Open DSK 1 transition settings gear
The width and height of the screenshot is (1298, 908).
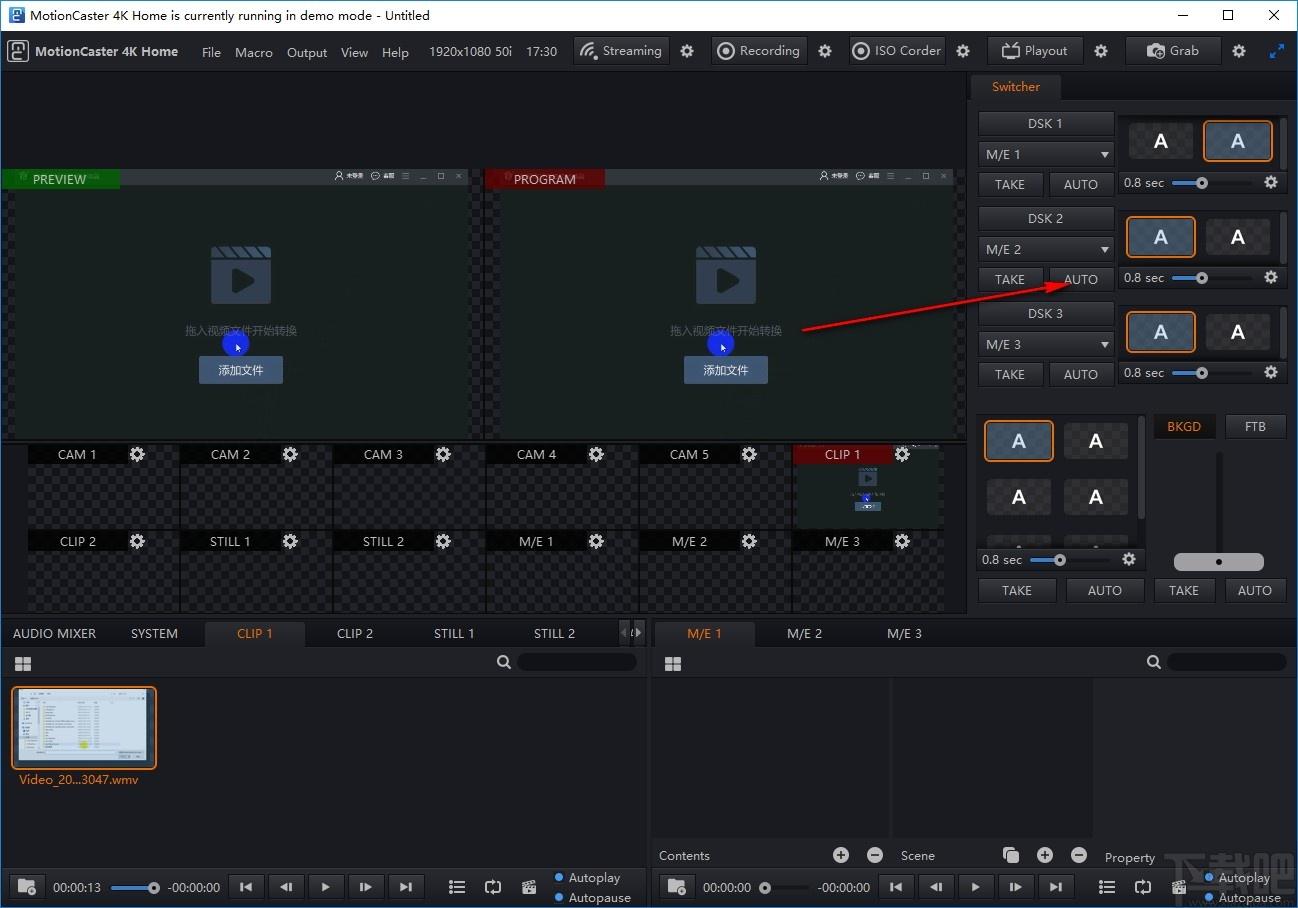pos(1271,183)
